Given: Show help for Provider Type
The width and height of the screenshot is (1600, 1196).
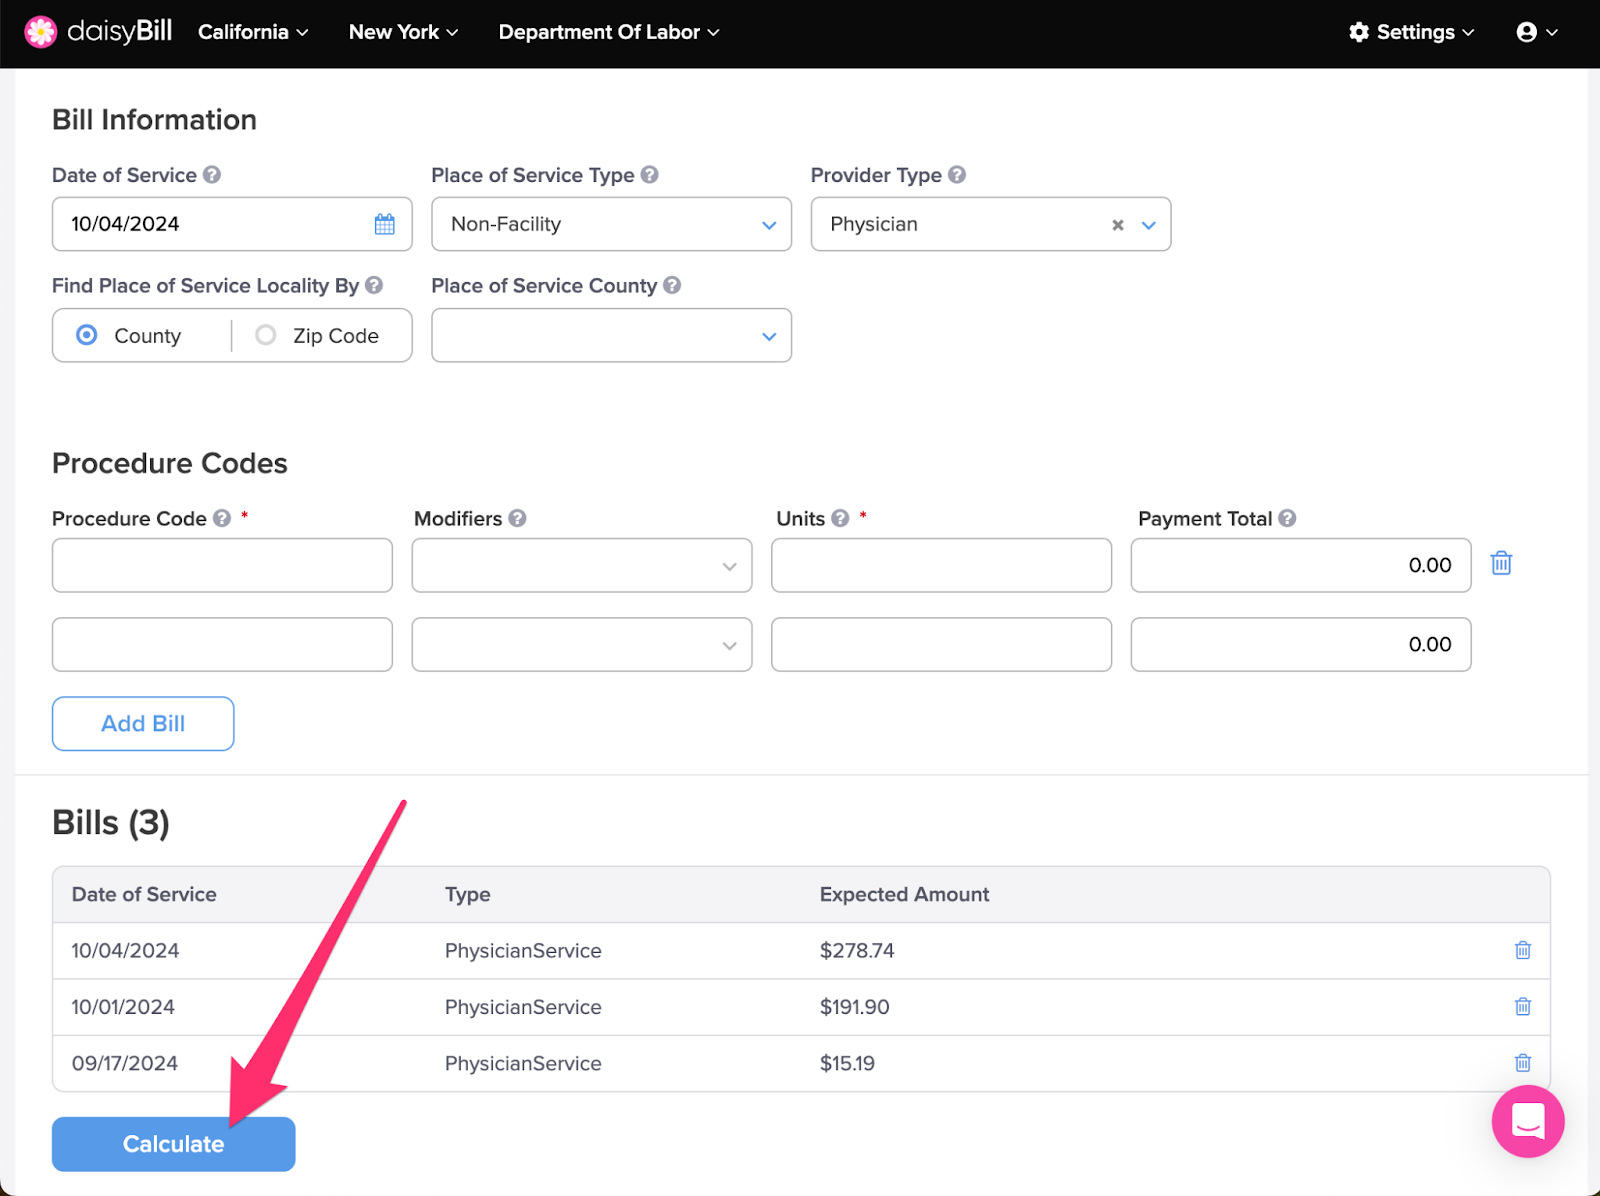Looking at the screenshot, I should (957, 175).
